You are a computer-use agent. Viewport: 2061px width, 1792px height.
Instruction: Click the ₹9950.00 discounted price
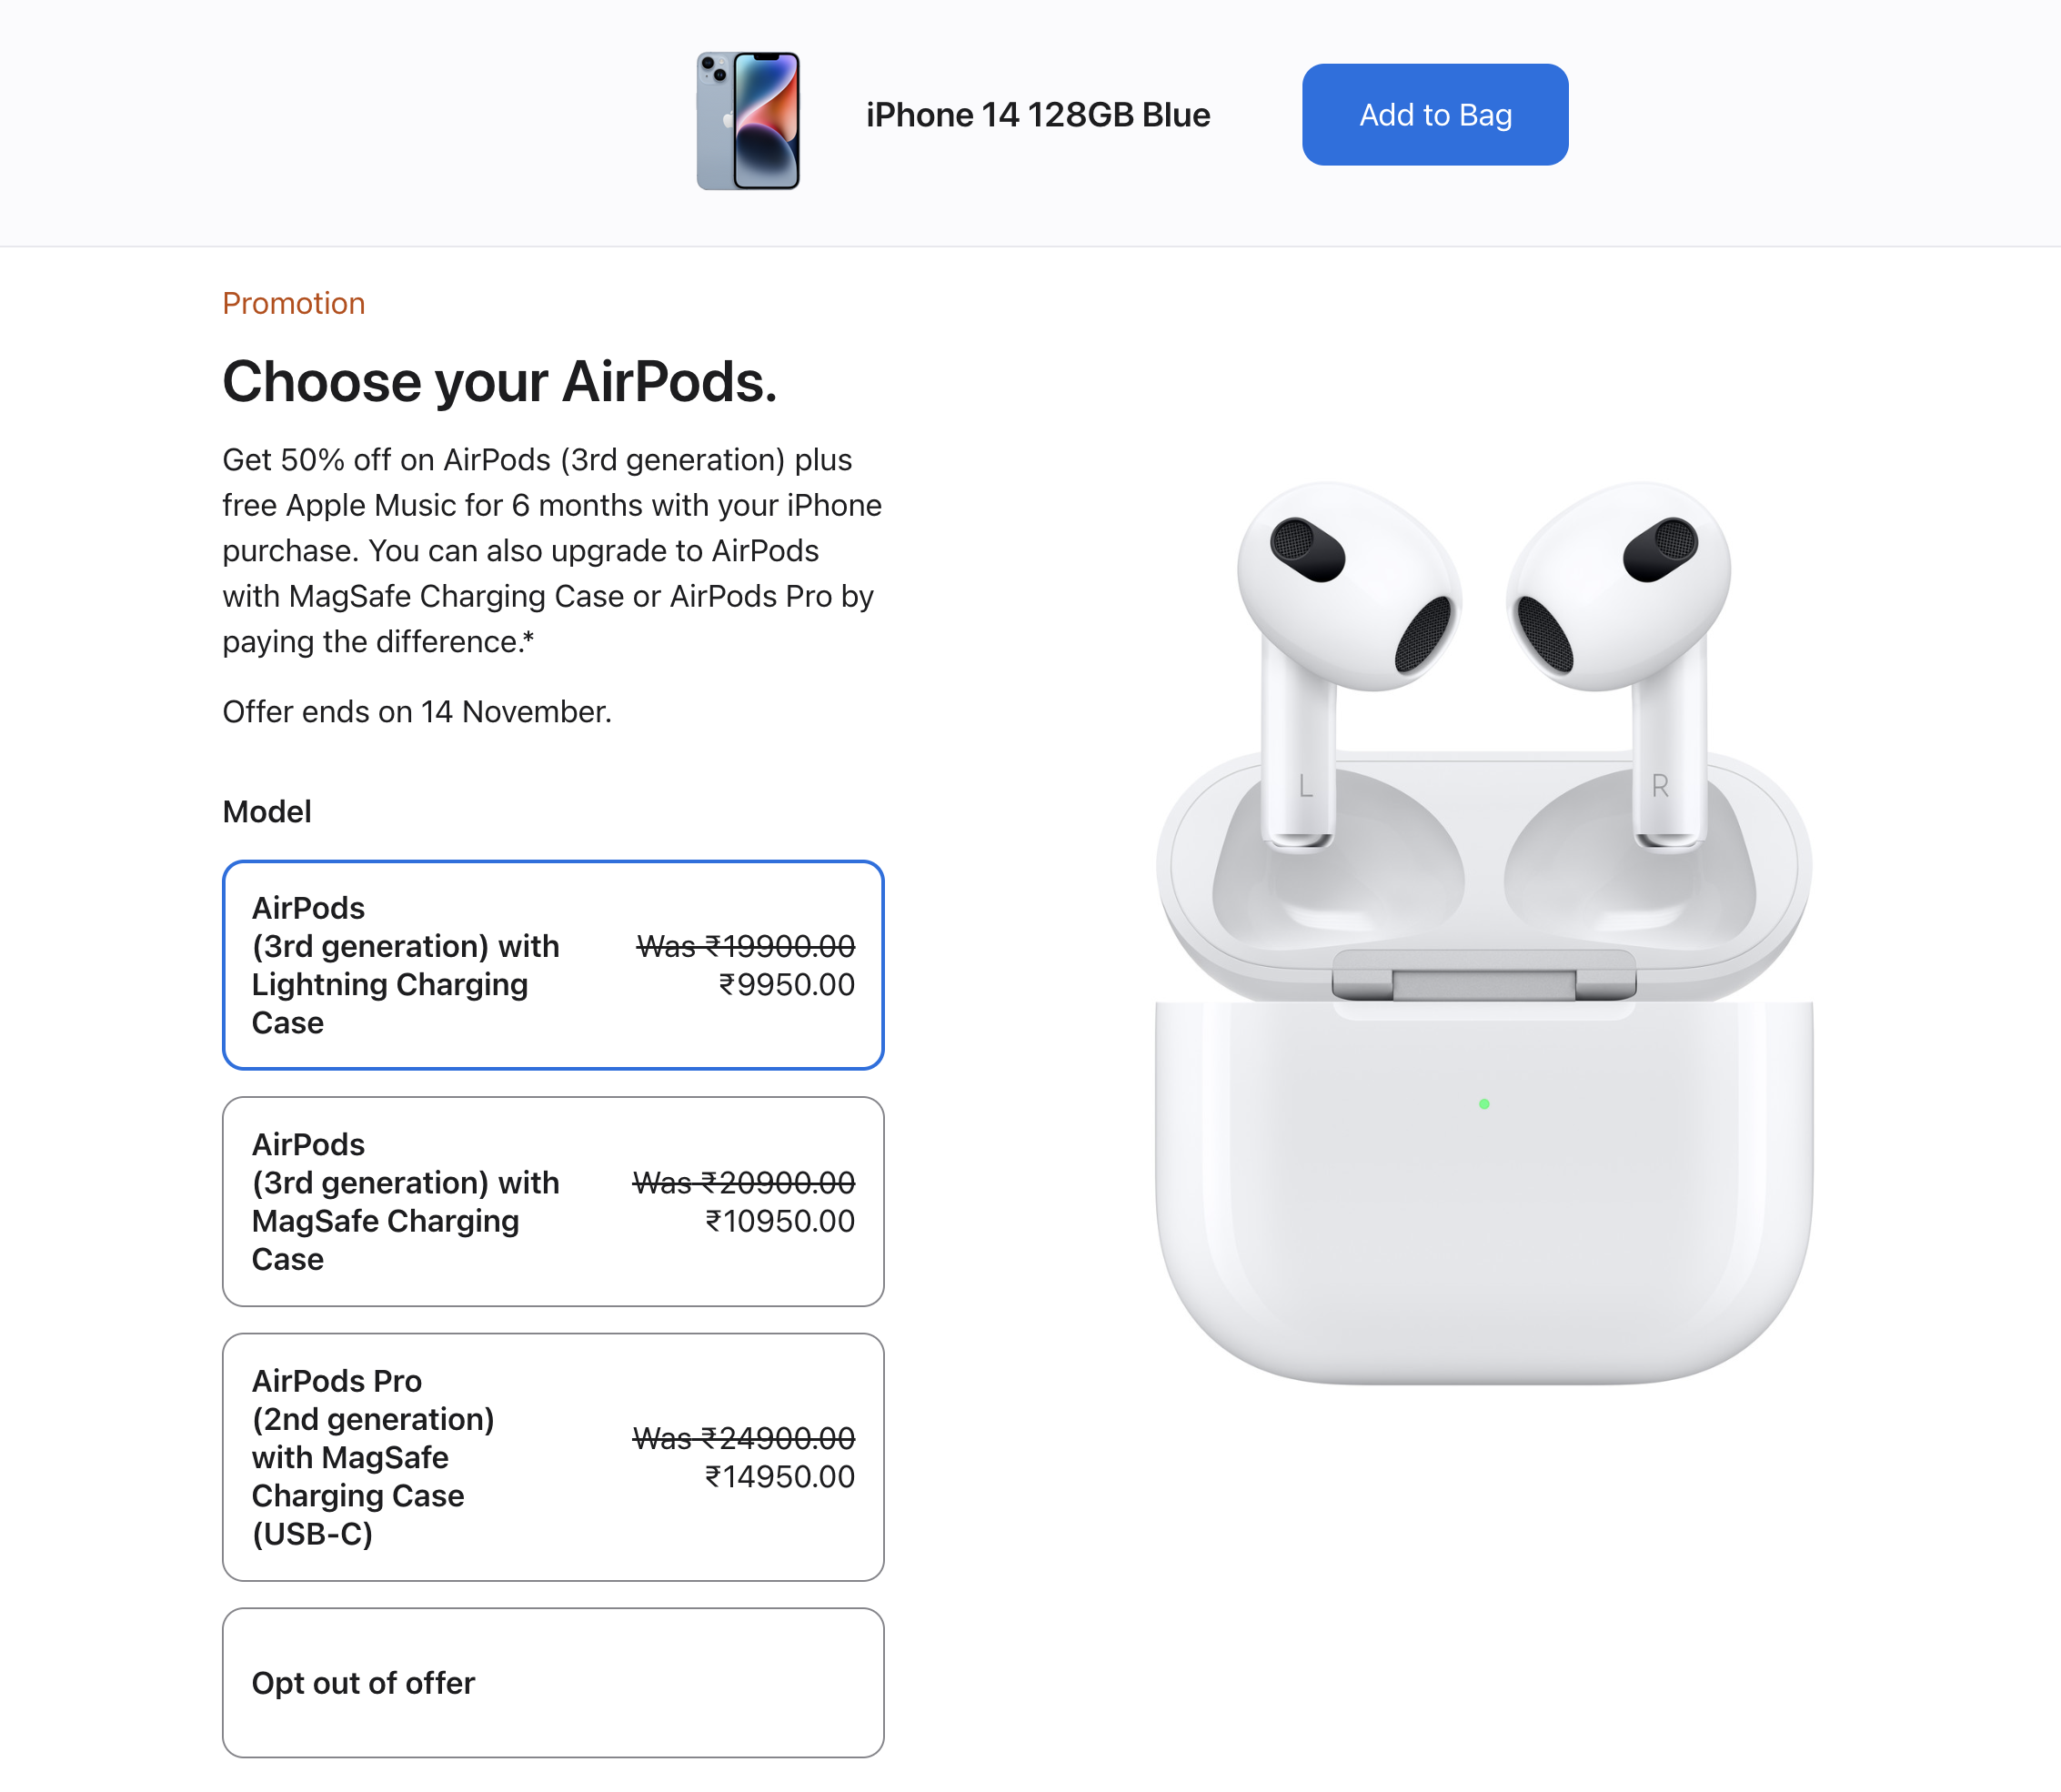pyautogui.click(x=787, y=985)
